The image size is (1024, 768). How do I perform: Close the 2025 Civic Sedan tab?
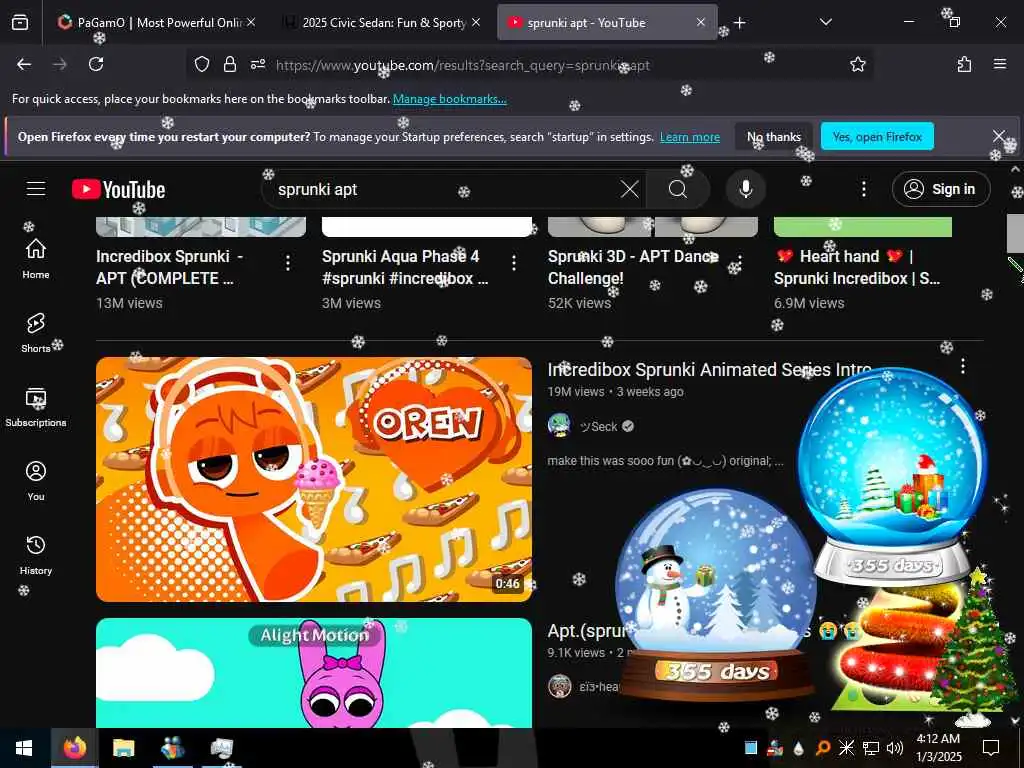(x=476, y=22)
